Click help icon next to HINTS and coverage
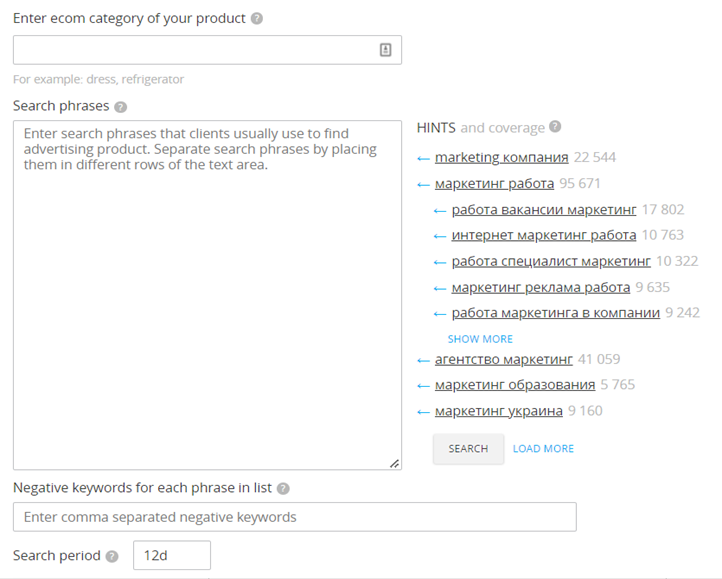This screenshot has height=579, width=722. coord(555,127)
